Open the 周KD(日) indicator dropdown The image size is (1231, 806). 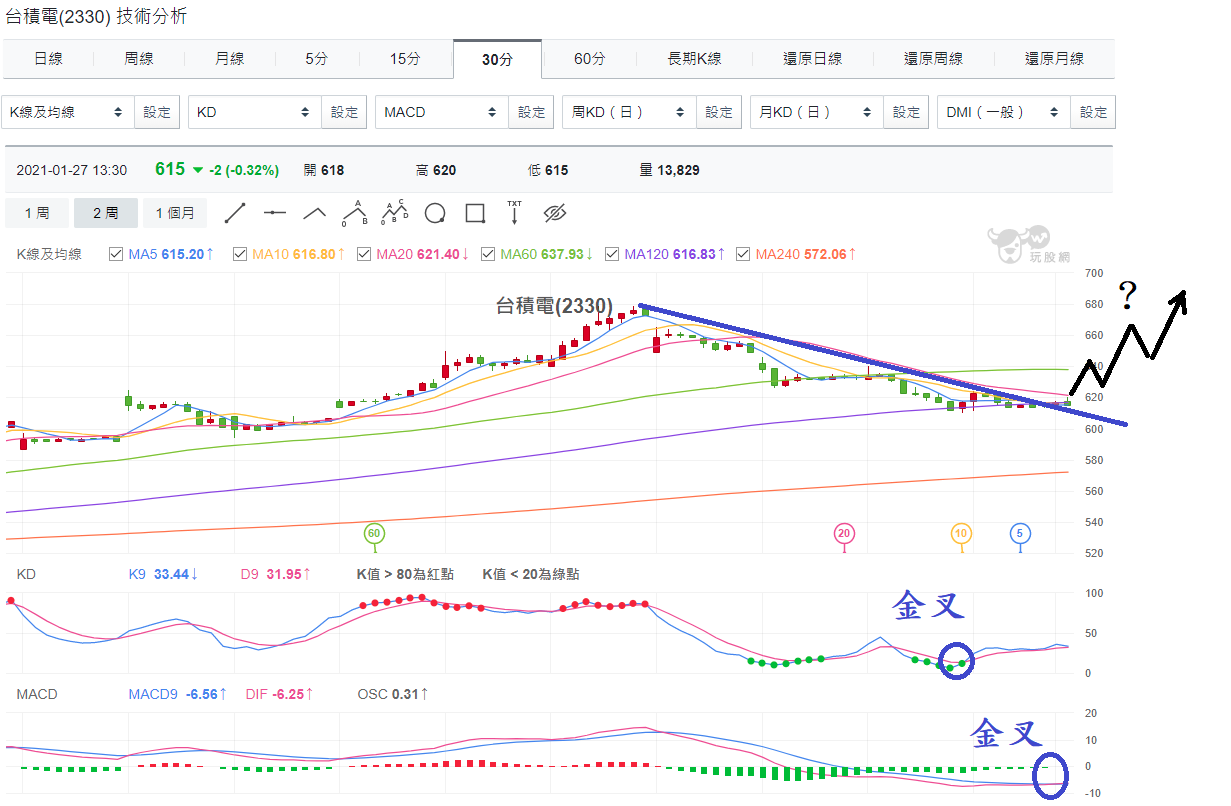(629, 112)
